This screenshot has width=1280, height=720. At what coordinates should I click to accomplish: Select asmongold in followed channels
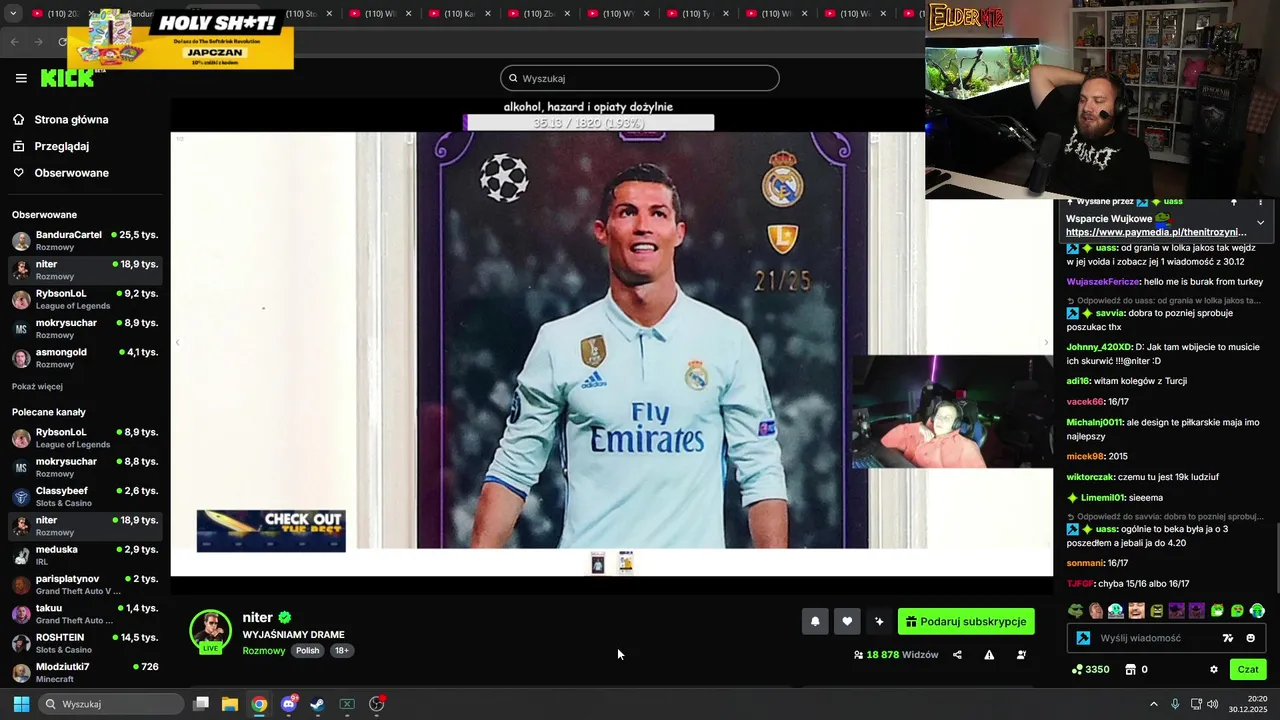(x=85, y=358)
